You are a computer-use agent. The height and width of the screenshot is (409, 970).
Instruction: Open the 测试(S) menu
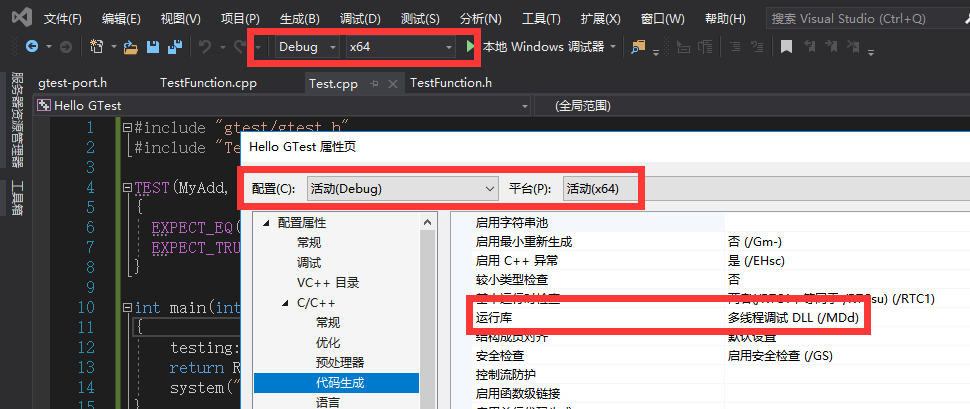420,19
